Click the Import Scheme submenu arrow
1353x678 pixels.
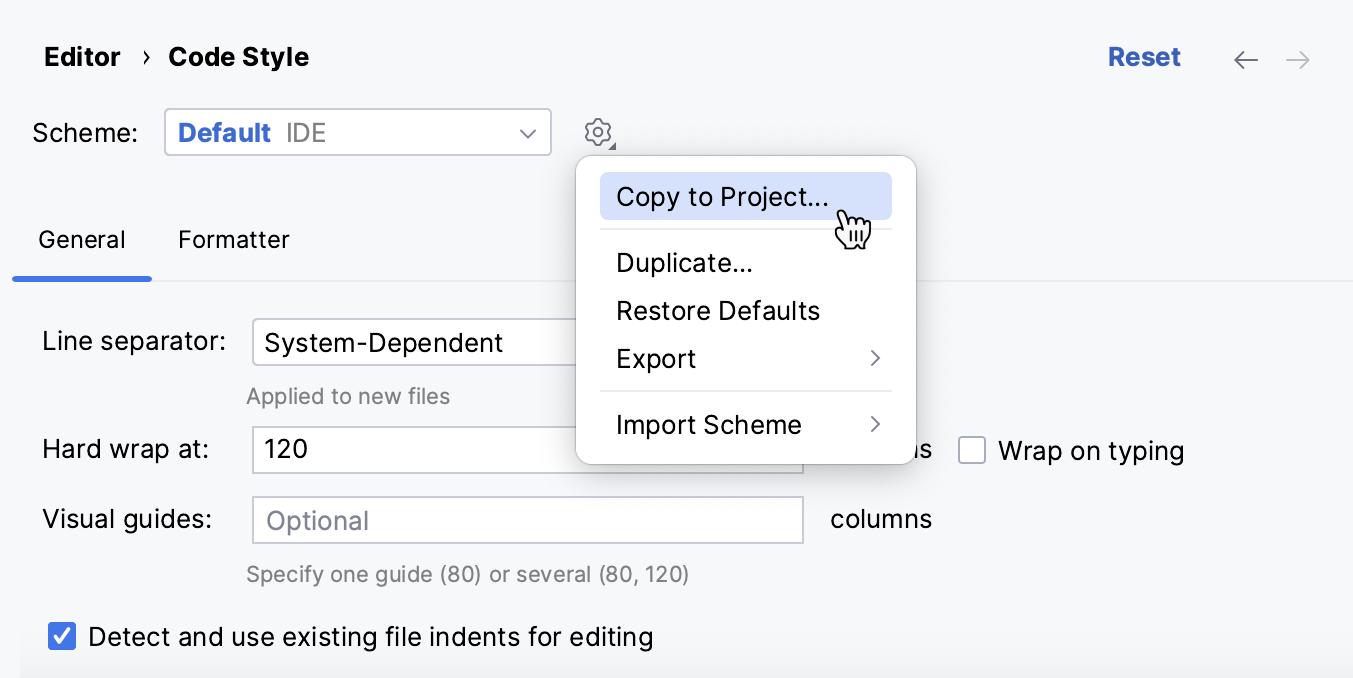(875, 424)
